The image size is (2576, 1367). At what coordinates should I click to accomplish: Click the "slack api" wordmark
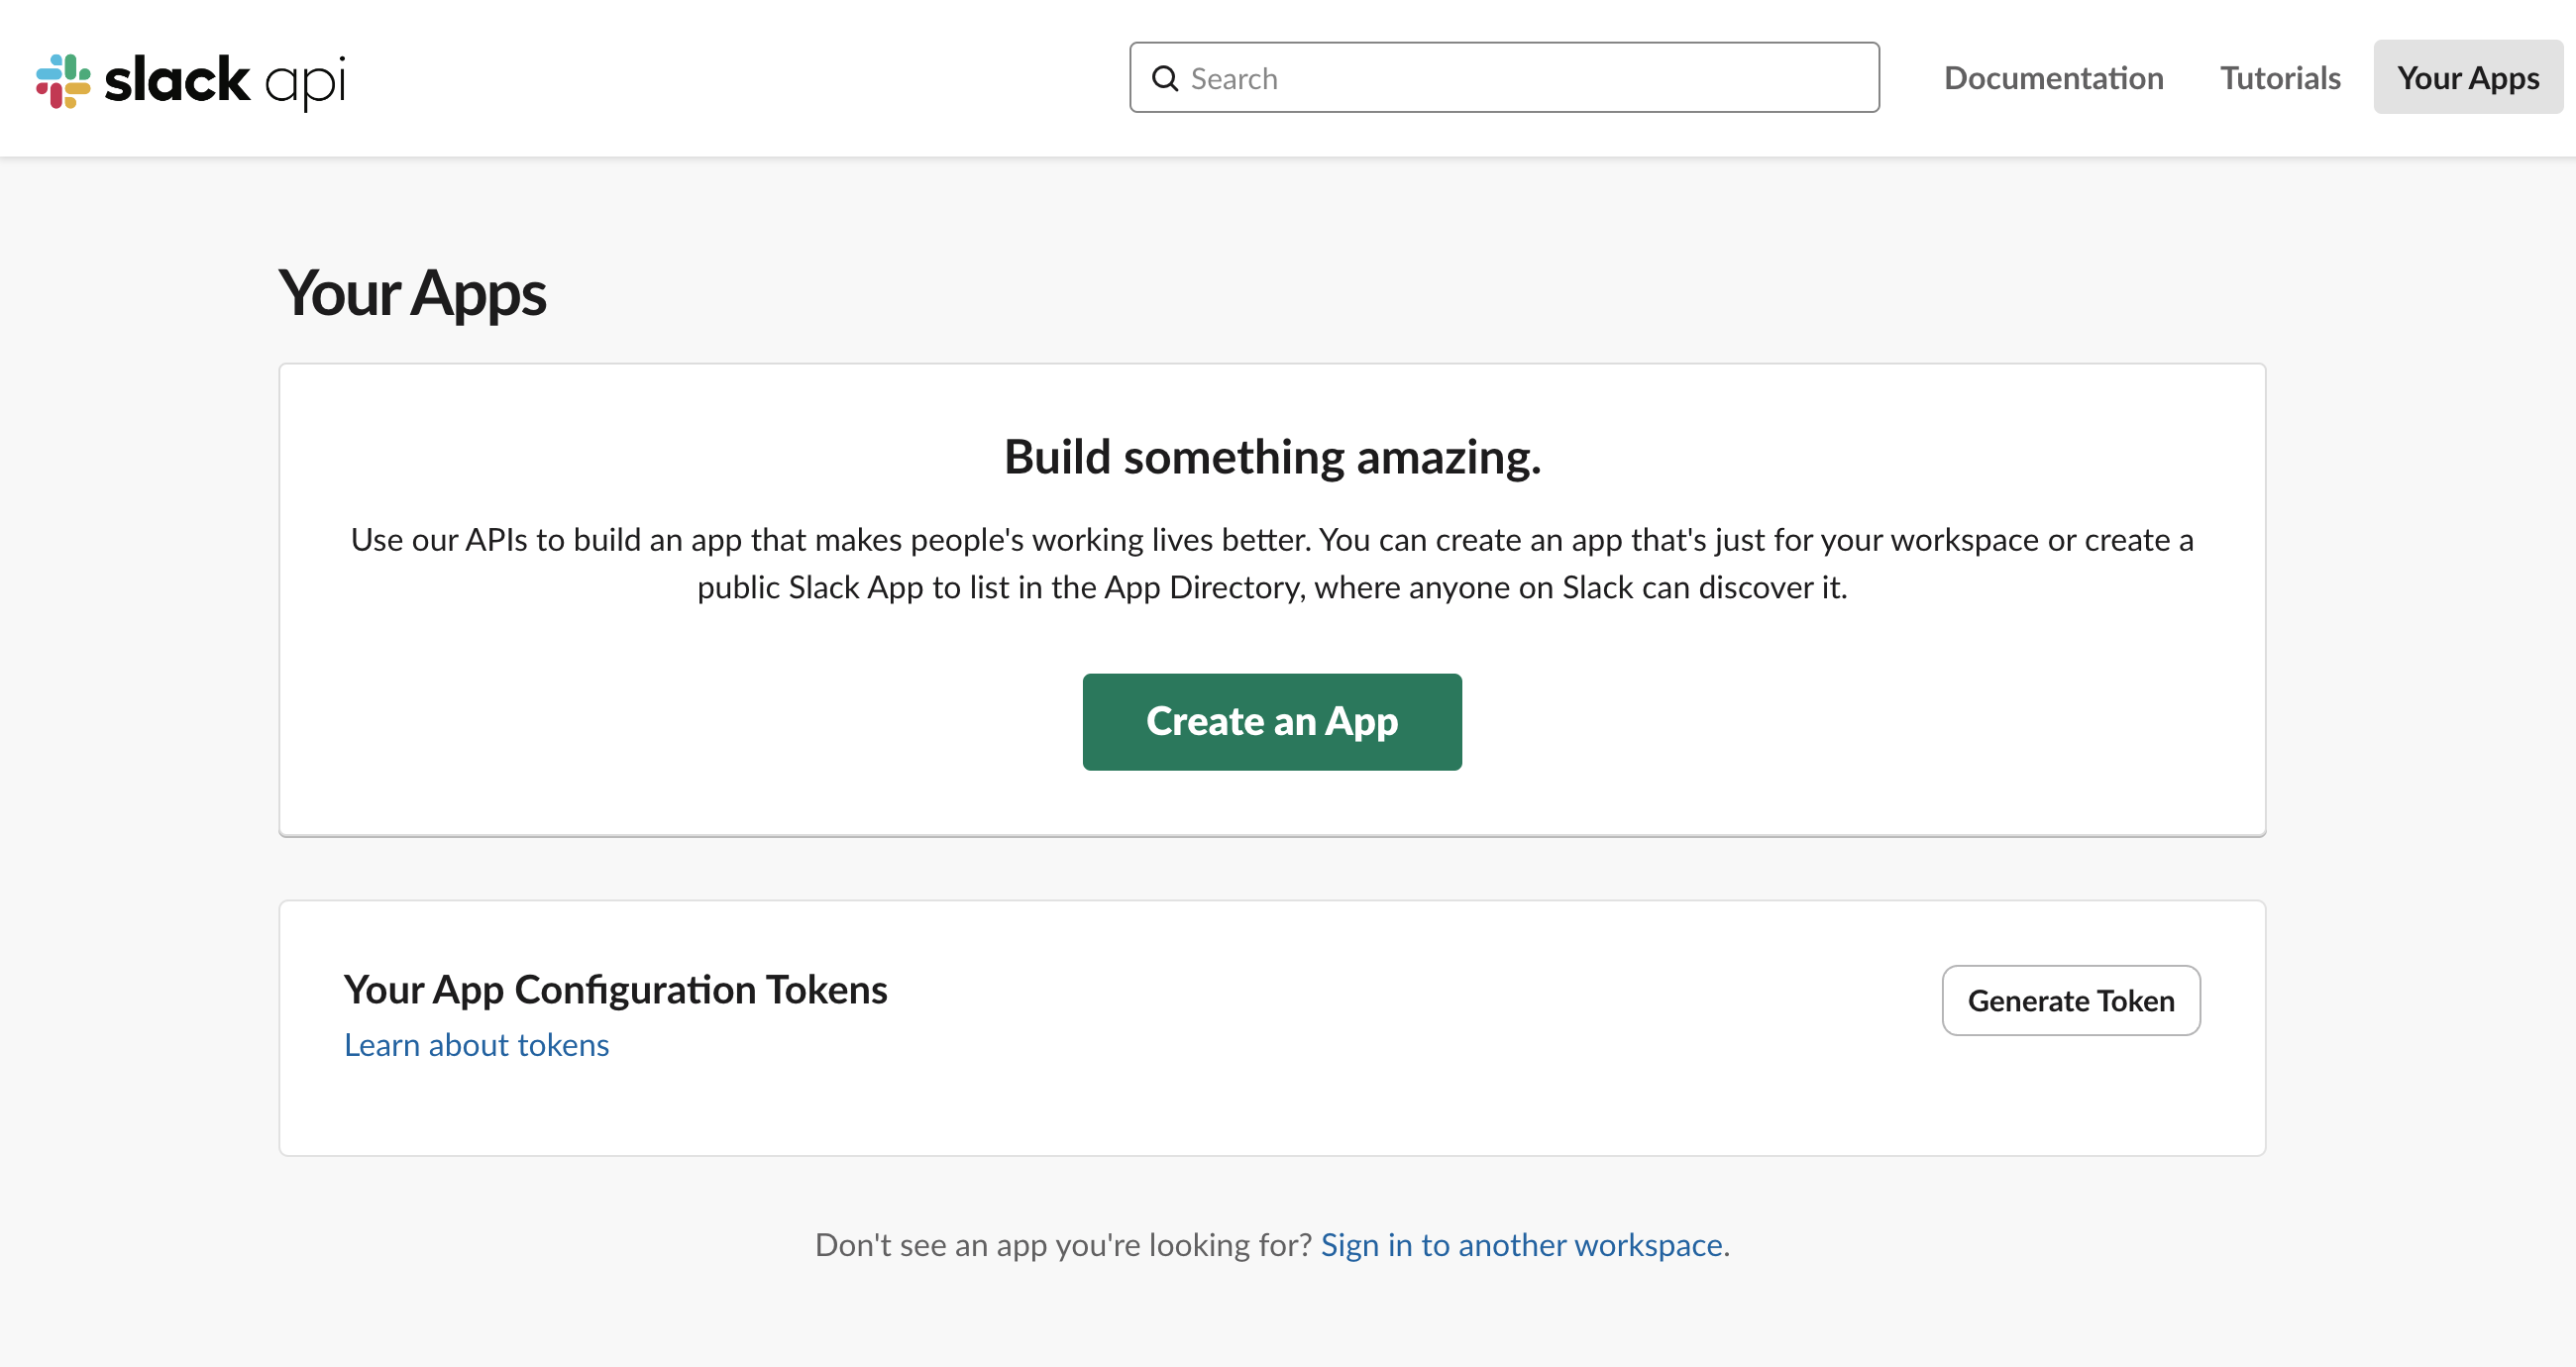(225, 79)
